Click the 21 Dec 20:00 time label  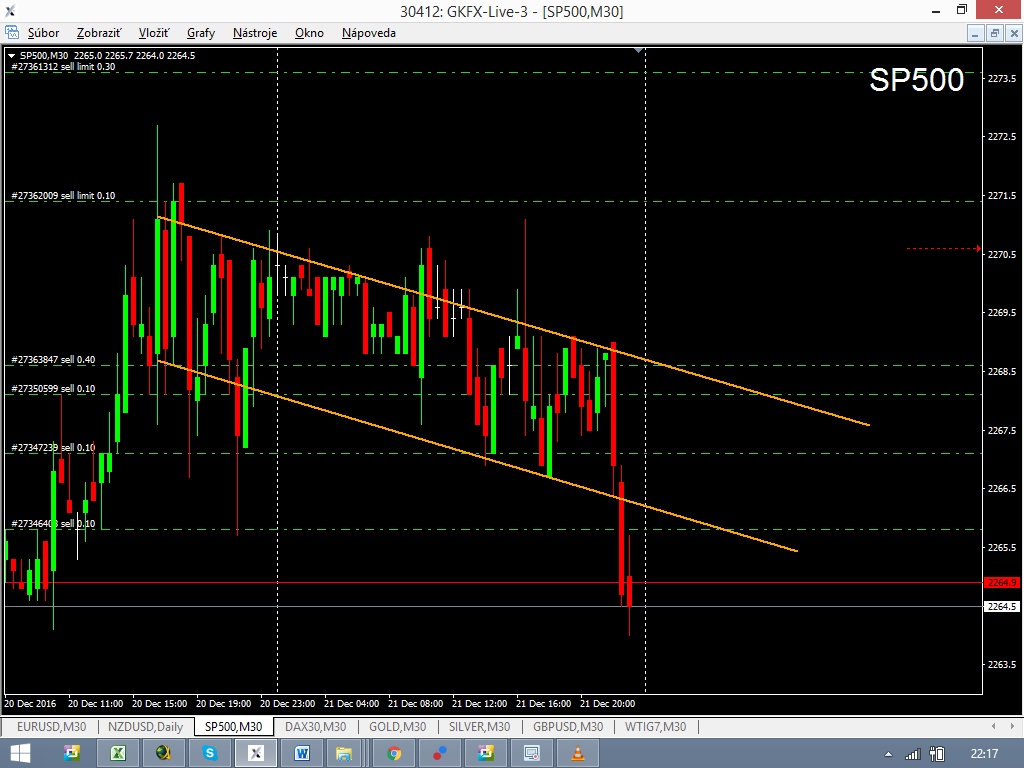coord(607,704)
